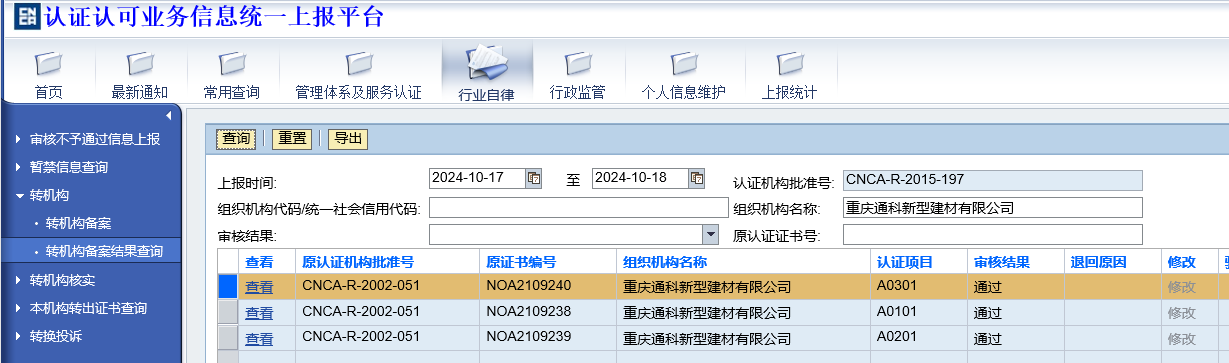This screenshot has width=1229, height=363.
Task: Open the 审核结果 dropdown arrow
Action: click(711, 234)
